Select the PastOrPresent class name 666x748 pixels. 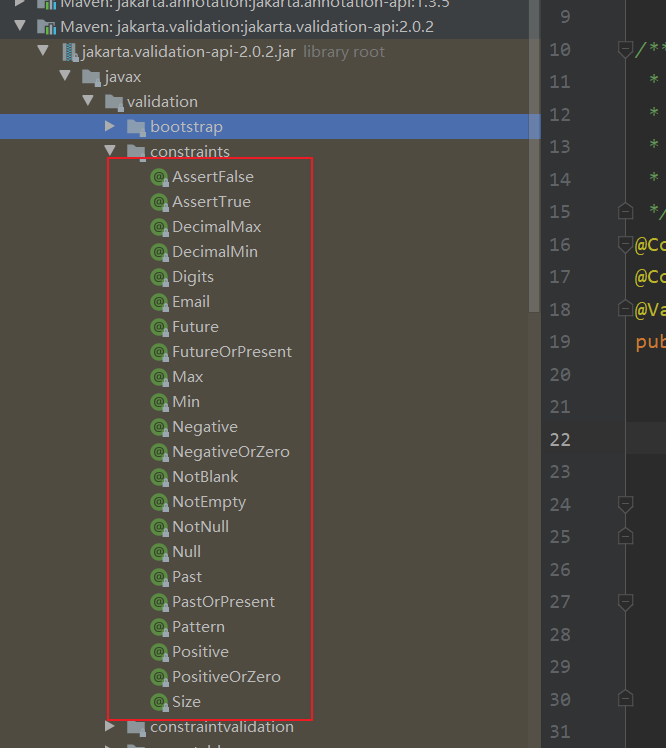(x=223, y=602)
